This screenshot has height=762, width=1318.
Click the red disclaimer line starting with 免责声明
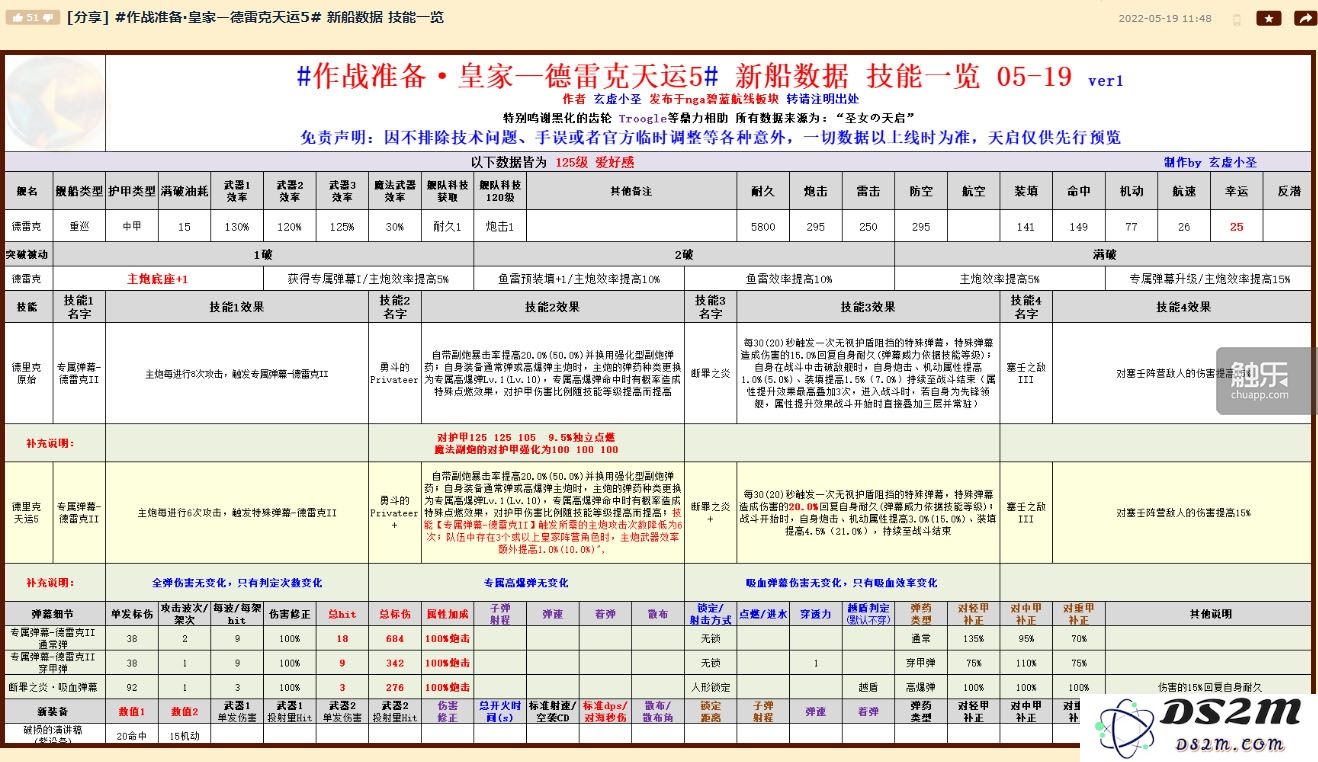tap(710, 138)
